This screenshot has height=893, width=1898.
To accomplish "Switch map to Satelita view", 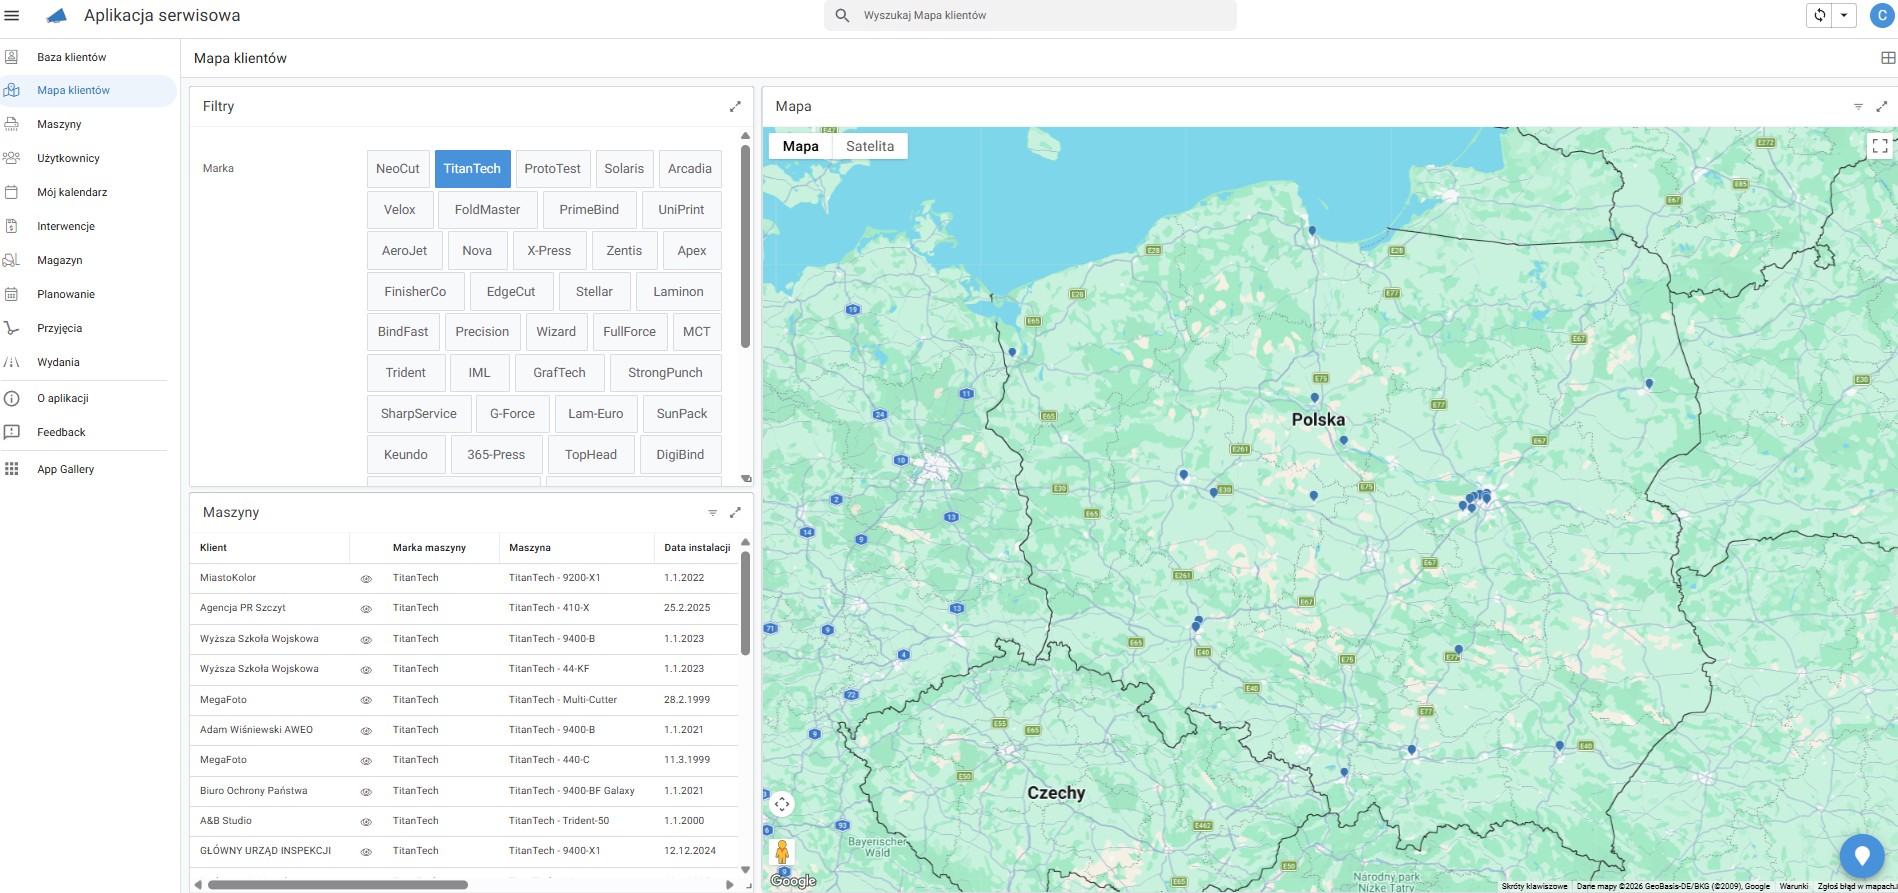I will tap(870, 146).
